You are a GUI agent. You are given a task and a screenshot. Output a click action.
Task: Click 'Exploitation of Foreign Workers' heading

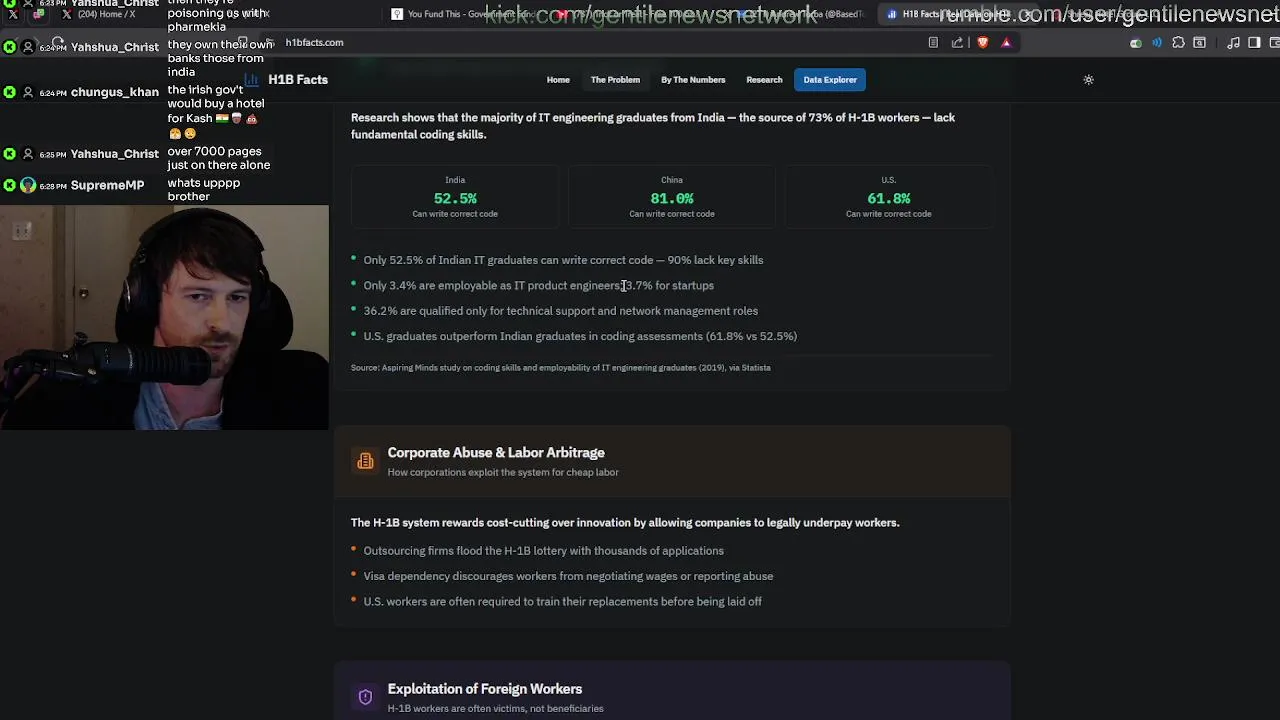pyautogui.click(x=485, y=689)
